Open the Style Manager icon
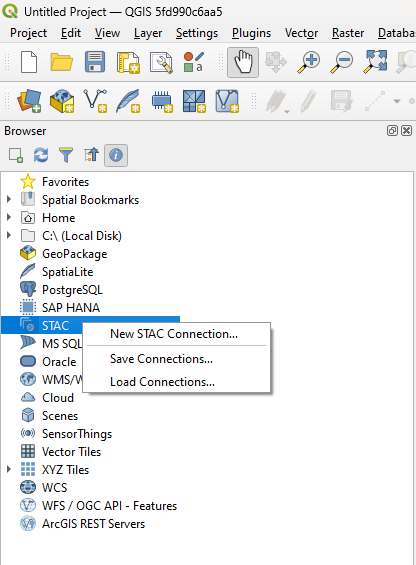 [194, 62]
